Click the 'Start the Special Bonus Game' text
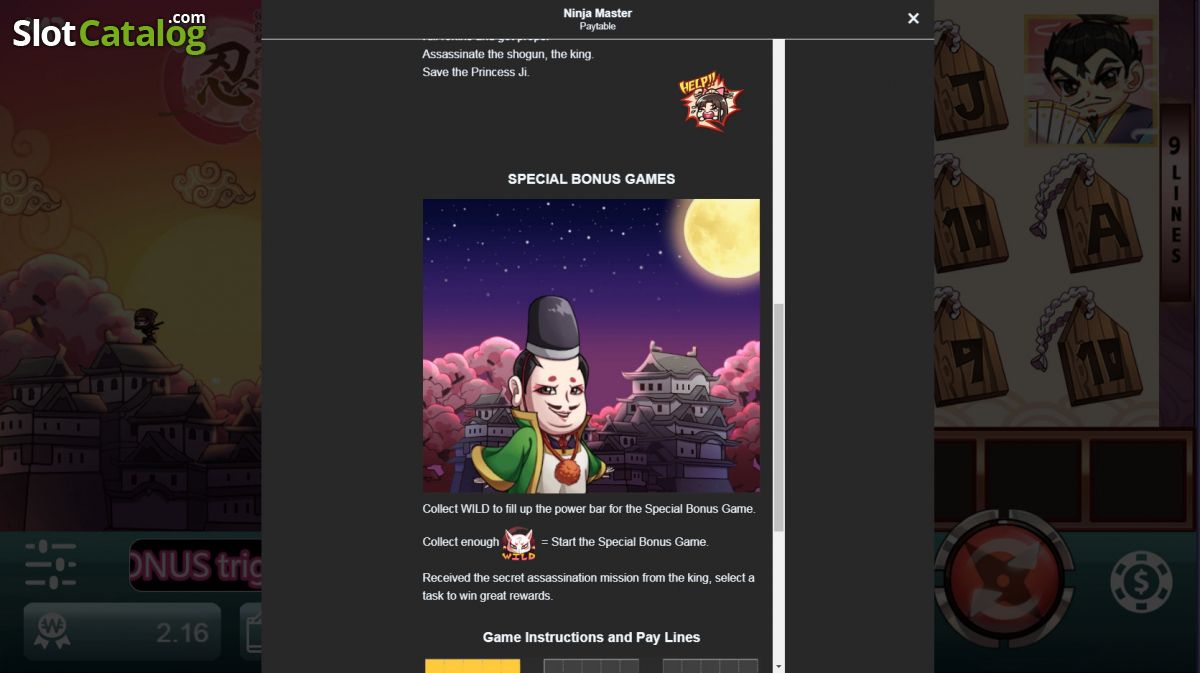 (x=629, y=542)
